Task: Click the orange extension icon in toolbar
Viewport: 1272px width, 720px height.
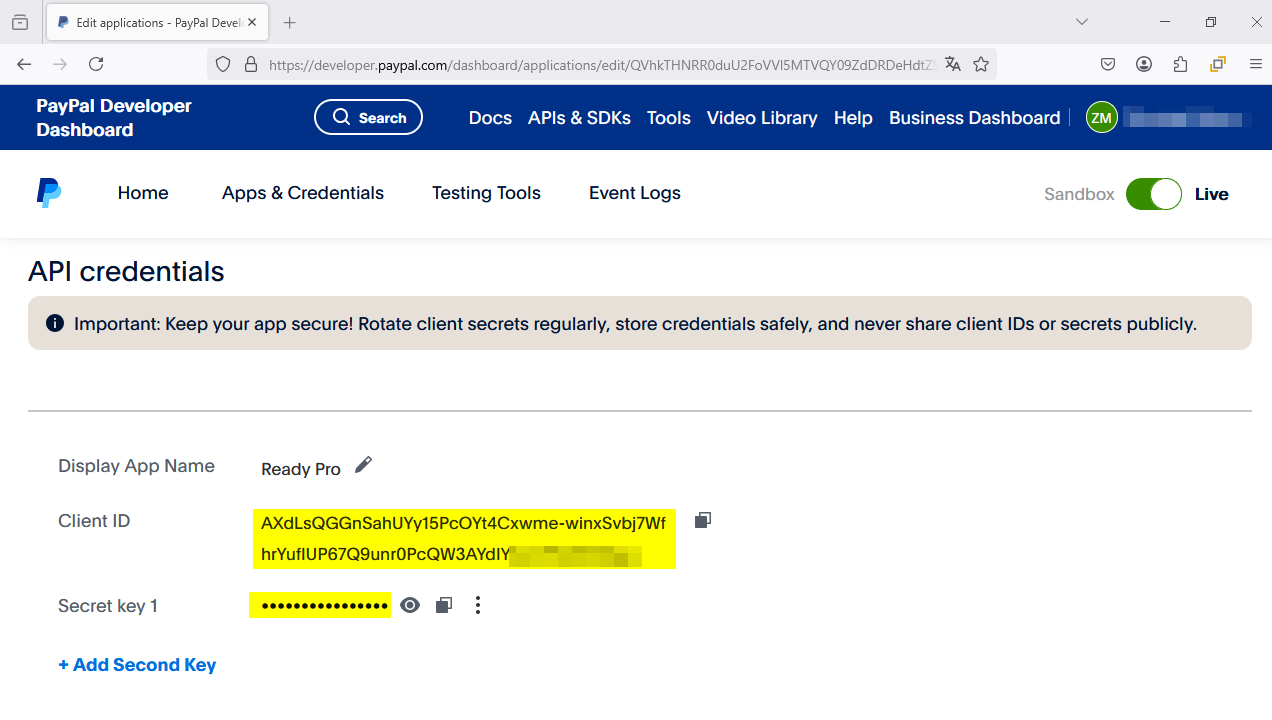Action: click(1217, 64)
